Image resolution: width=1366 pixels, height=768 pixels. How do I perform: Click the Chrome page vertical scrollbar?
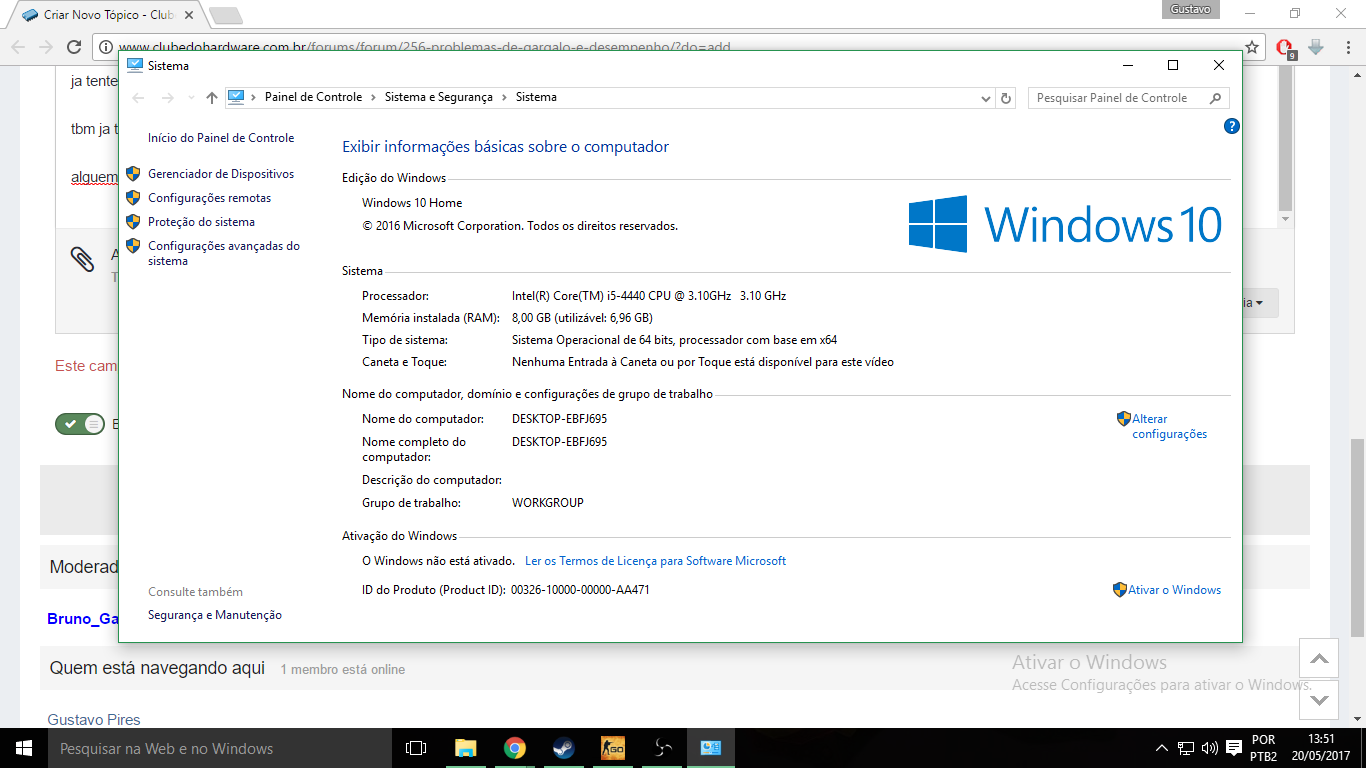pyautogui.click(x=1357, y=538)
